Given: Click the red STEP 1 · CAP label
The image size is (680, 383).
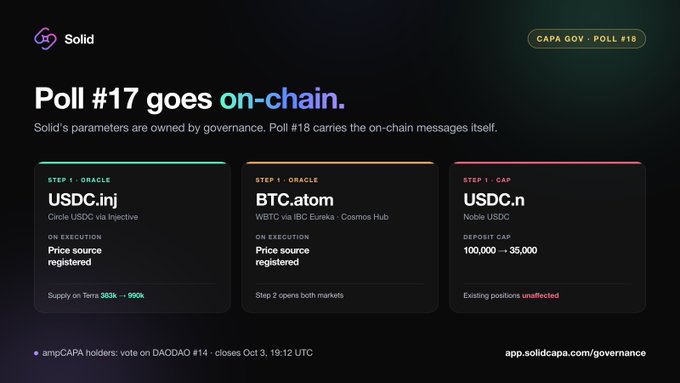Looking at the screenshot, I should point(487,180).
